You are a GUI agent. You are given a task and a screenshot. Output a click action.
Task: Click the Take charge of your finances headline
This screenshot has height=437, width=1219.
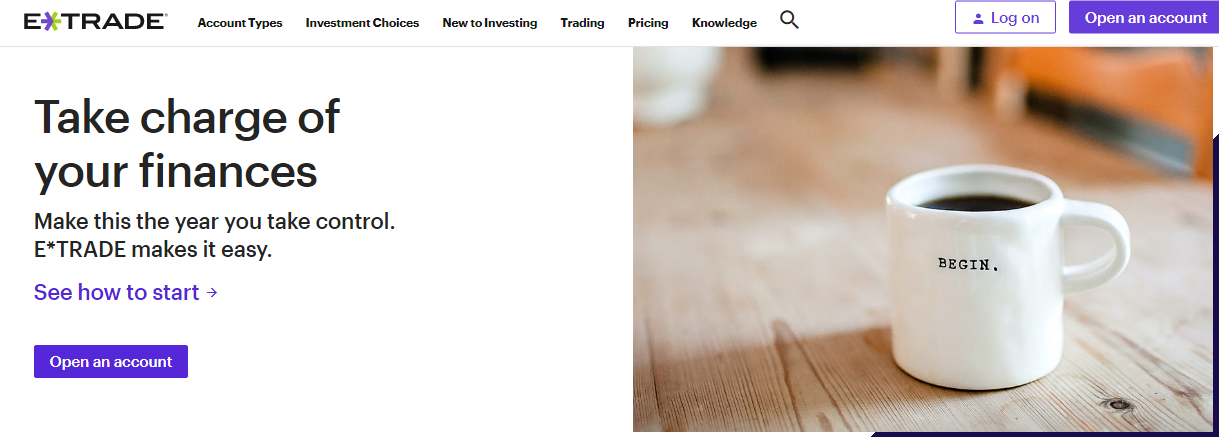tap(187, 145)
